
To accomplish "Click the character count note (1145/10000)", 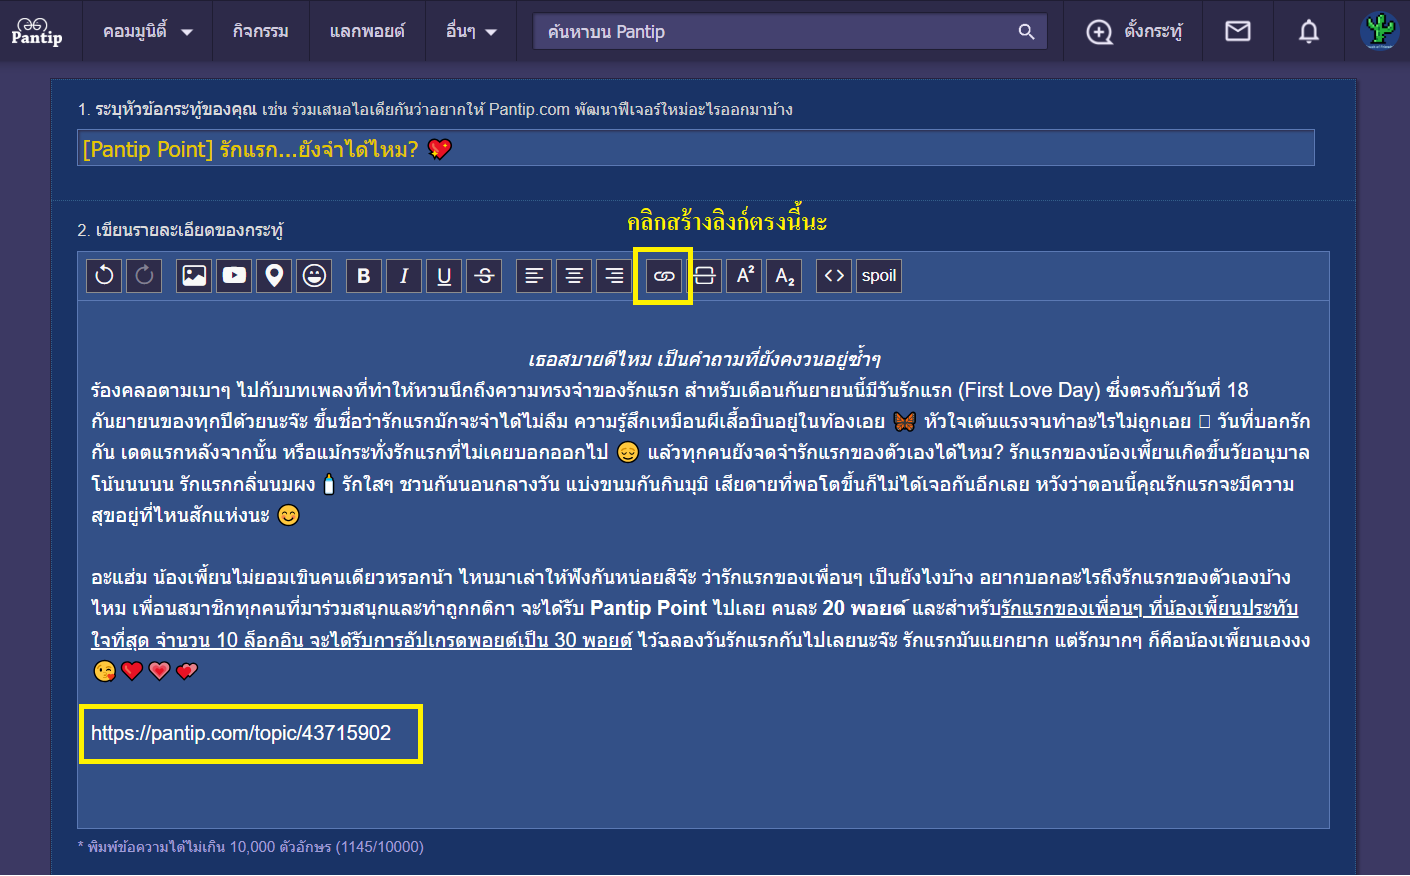I will tap(379, 847).
